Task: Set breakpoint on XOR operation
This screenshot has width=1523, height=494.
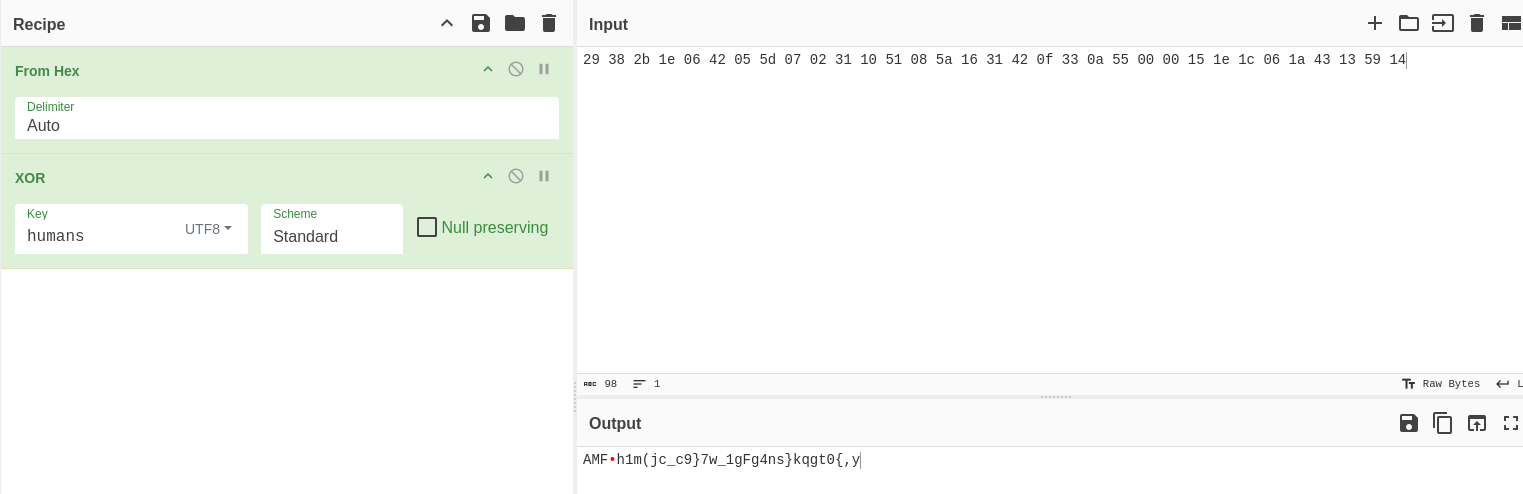Action: coord(544,176)
